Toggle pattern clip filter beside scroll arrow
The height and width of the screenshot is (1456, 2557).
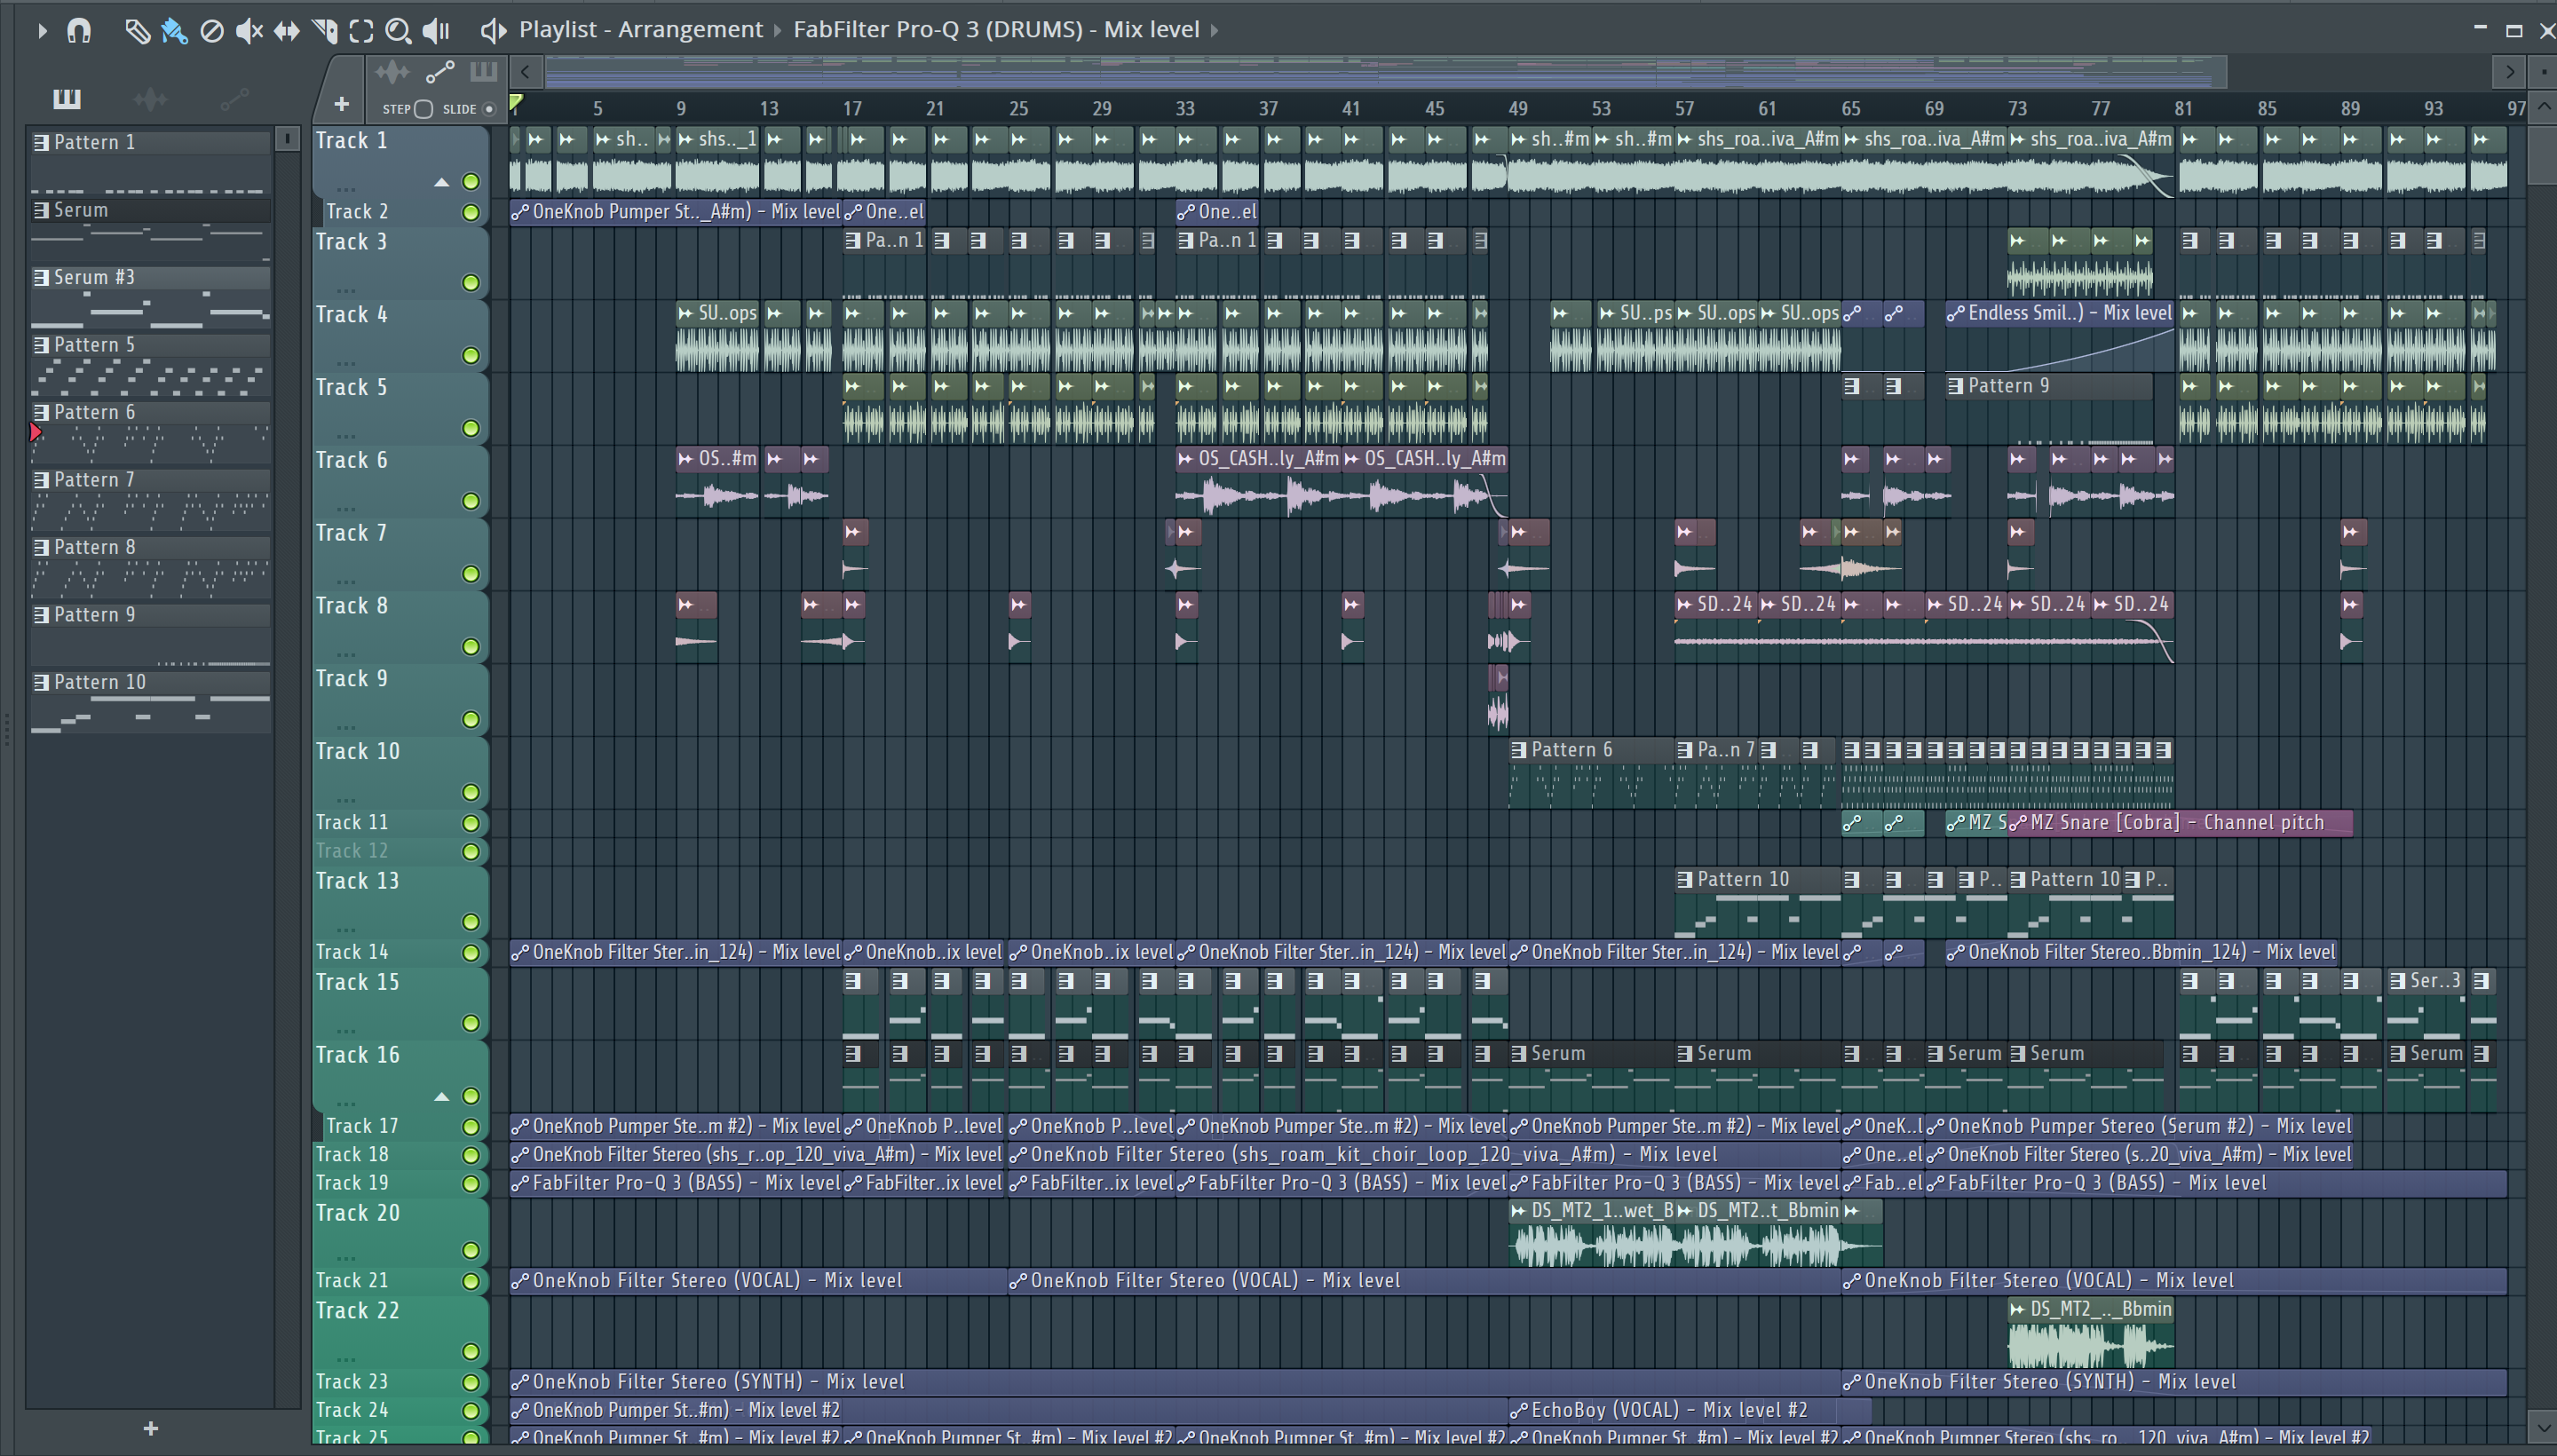[484, 72]
